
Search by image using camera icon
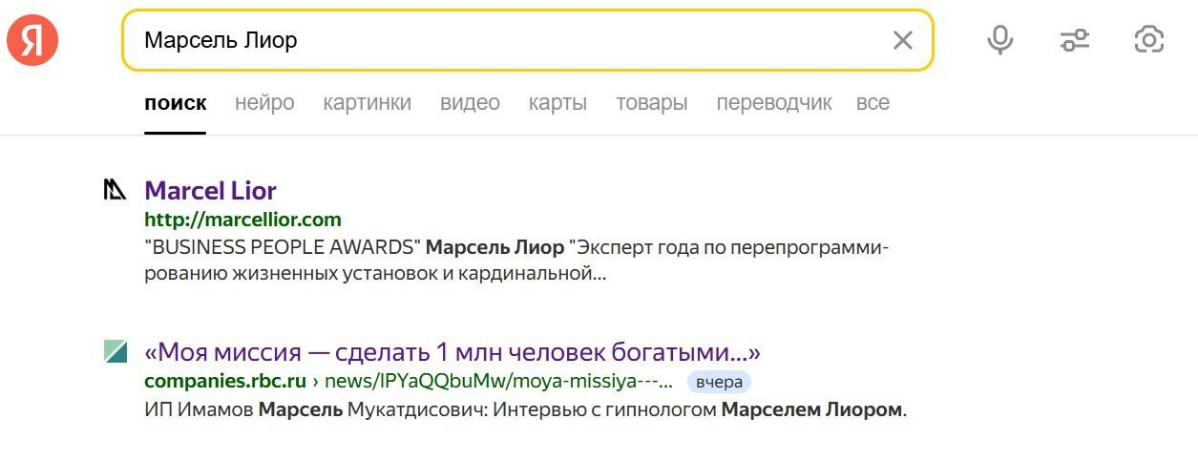1149,40
